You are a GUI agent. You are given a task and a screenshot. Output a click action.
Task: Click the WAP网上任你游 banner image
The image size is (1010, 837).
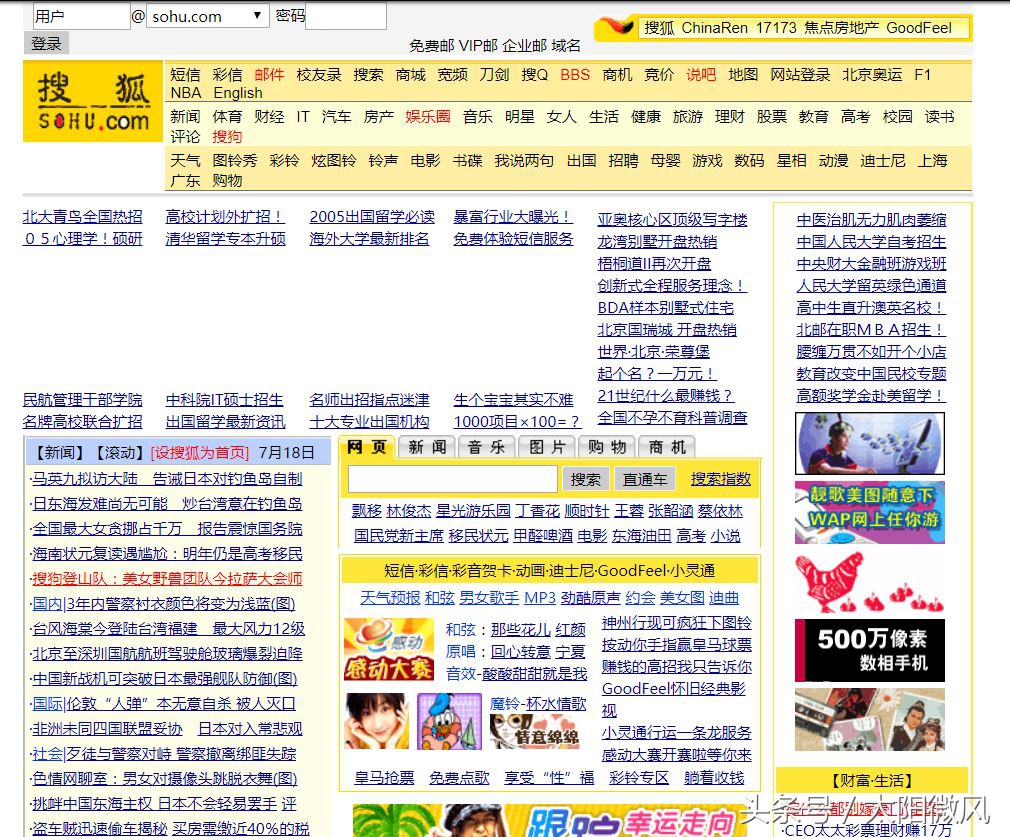pyautogui.click(x=869, y=513)
